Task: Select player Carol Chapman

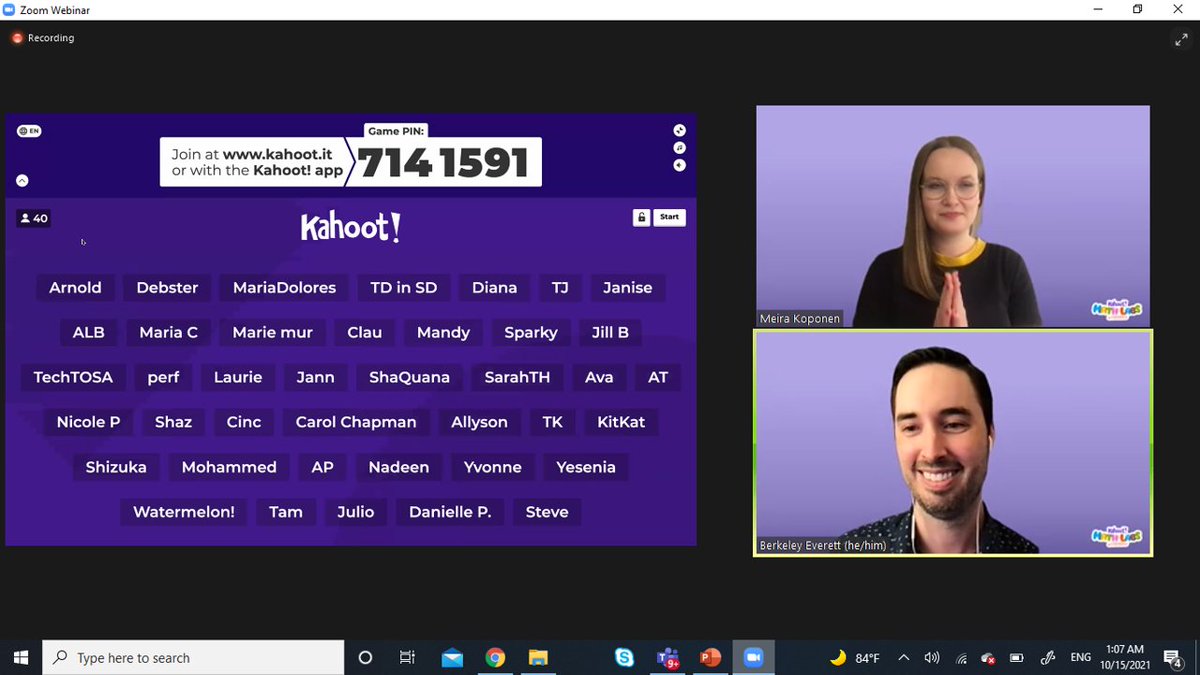Action: pyautogui.click(x=356, y=423)
